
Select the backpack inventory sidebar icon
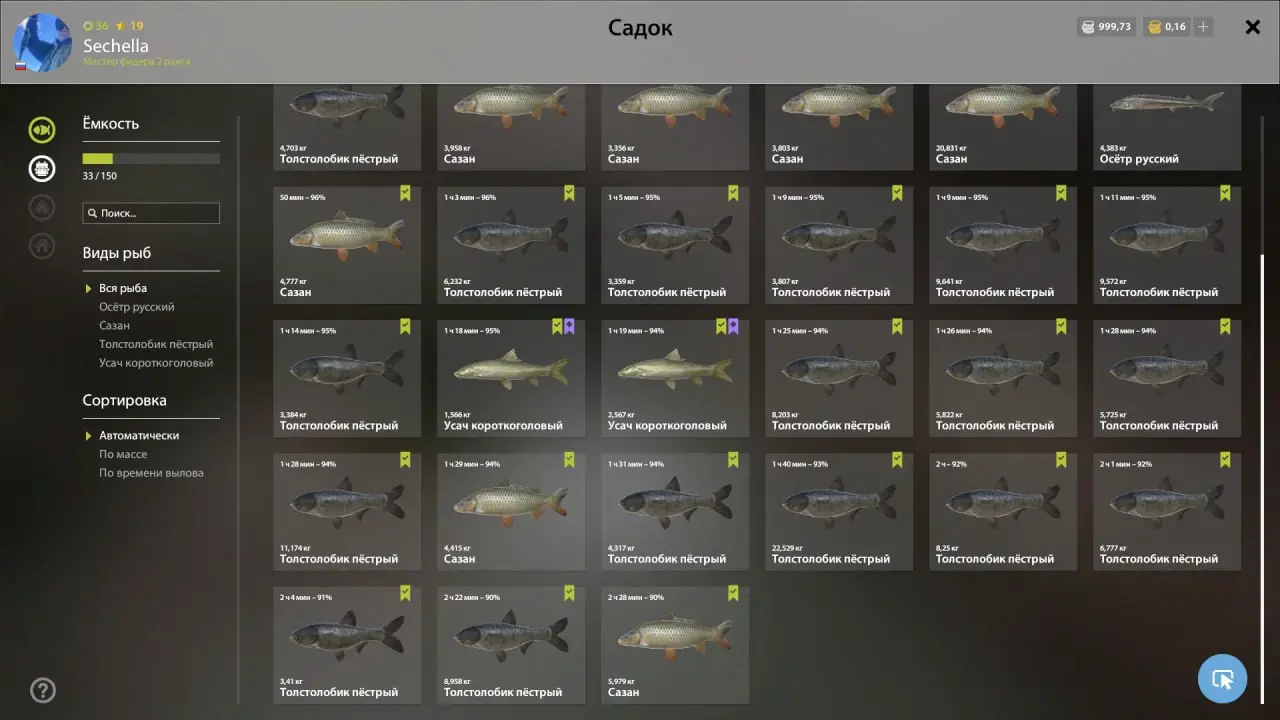[42, 168]
